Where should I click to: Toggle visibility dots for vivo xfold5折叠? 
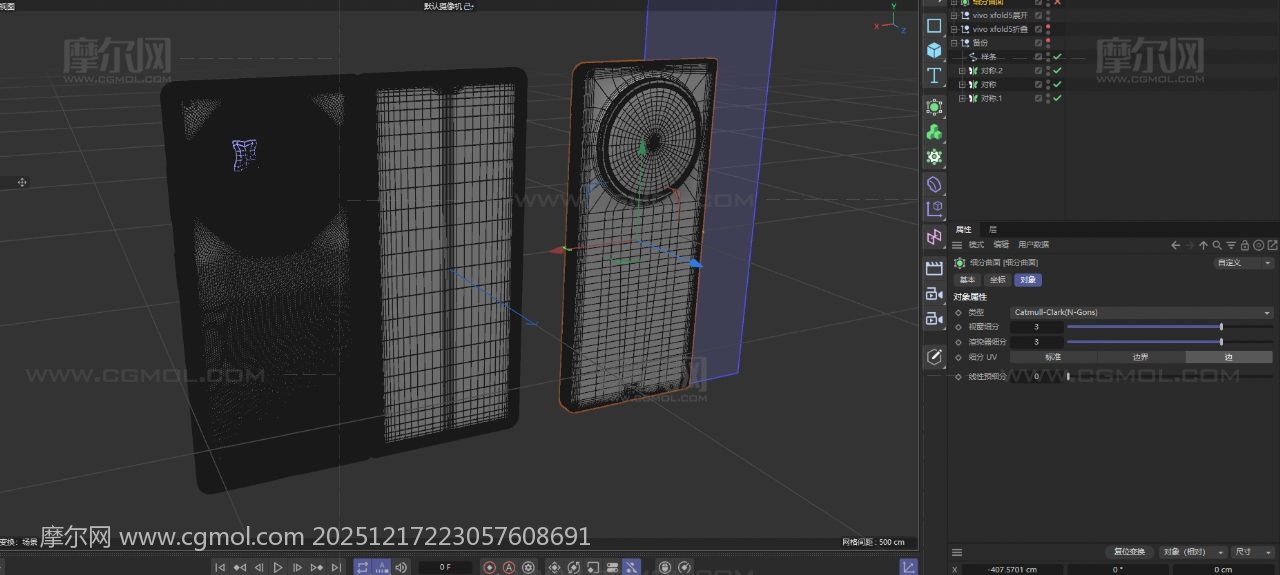[1048, 29]
